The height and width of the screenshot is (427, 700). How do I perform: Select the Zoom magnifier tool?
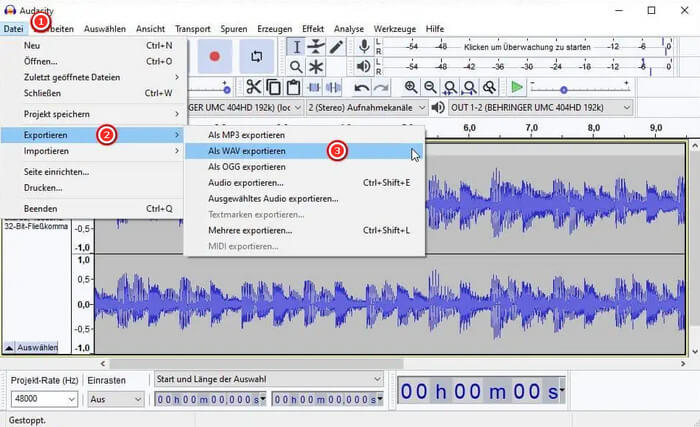pos(296,67)
